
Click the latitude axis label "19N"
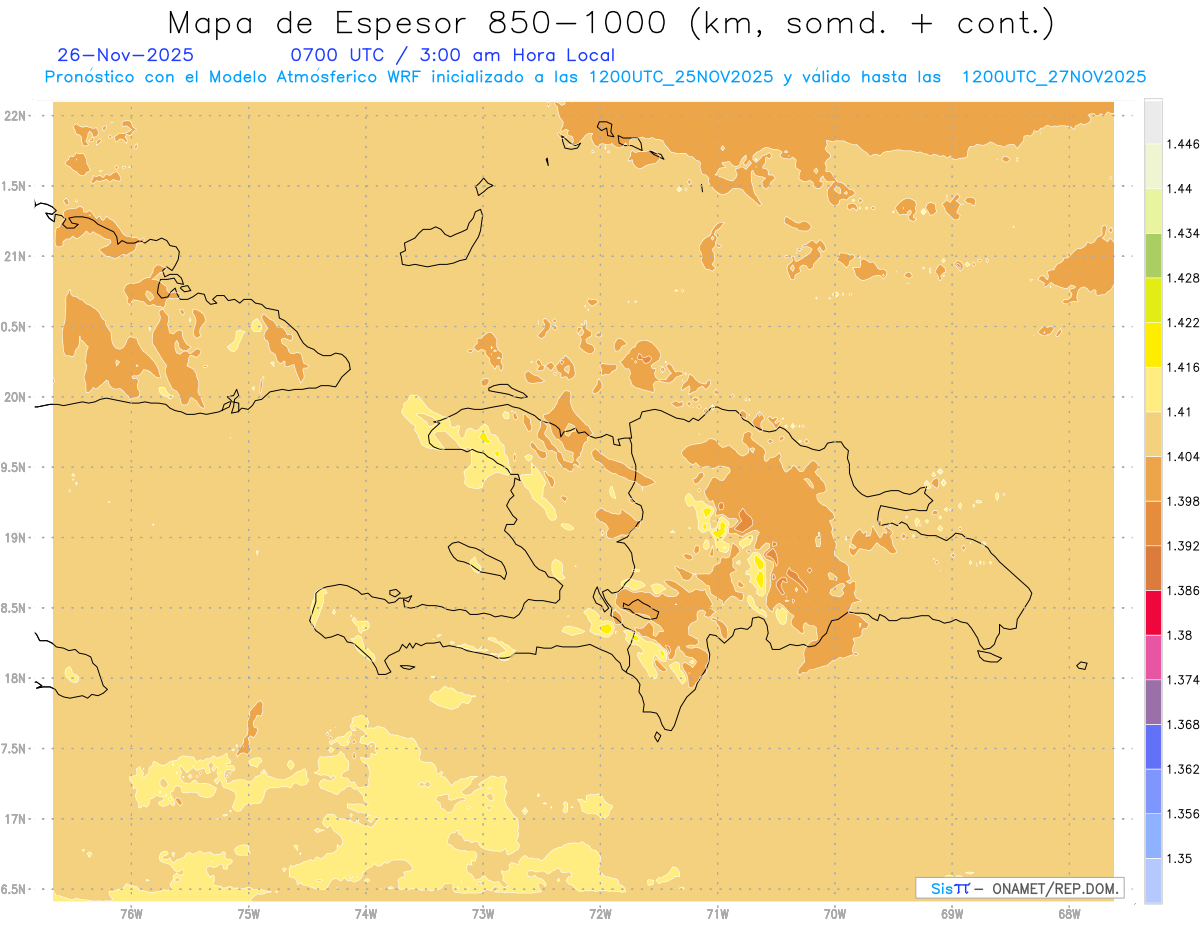coord(15,538)
